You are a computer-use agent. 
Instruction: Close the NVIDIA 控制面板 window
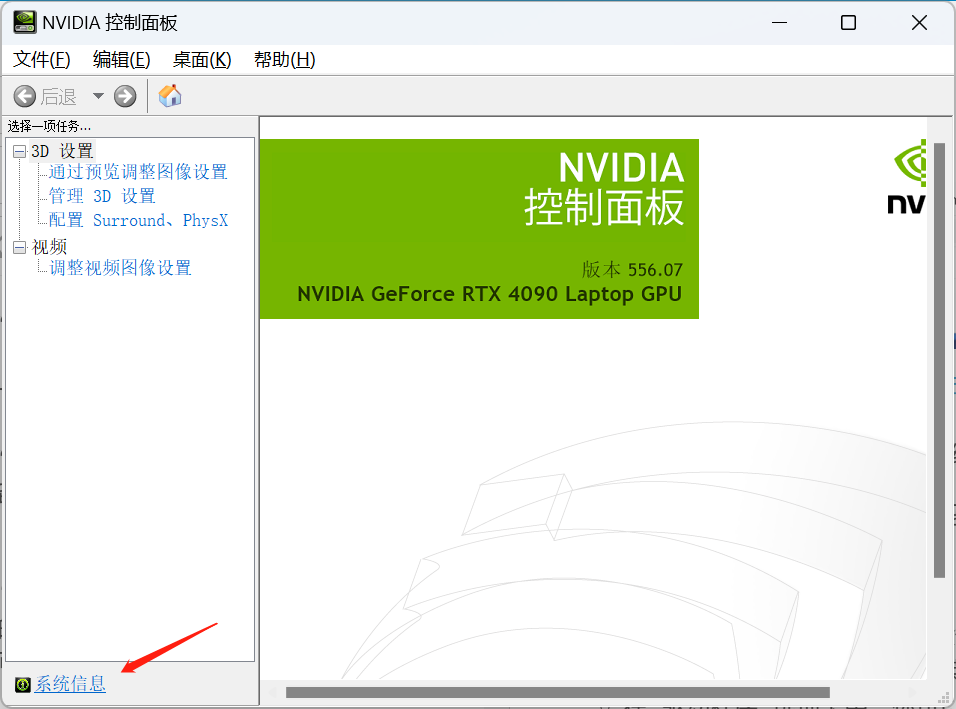pos(919,23)
